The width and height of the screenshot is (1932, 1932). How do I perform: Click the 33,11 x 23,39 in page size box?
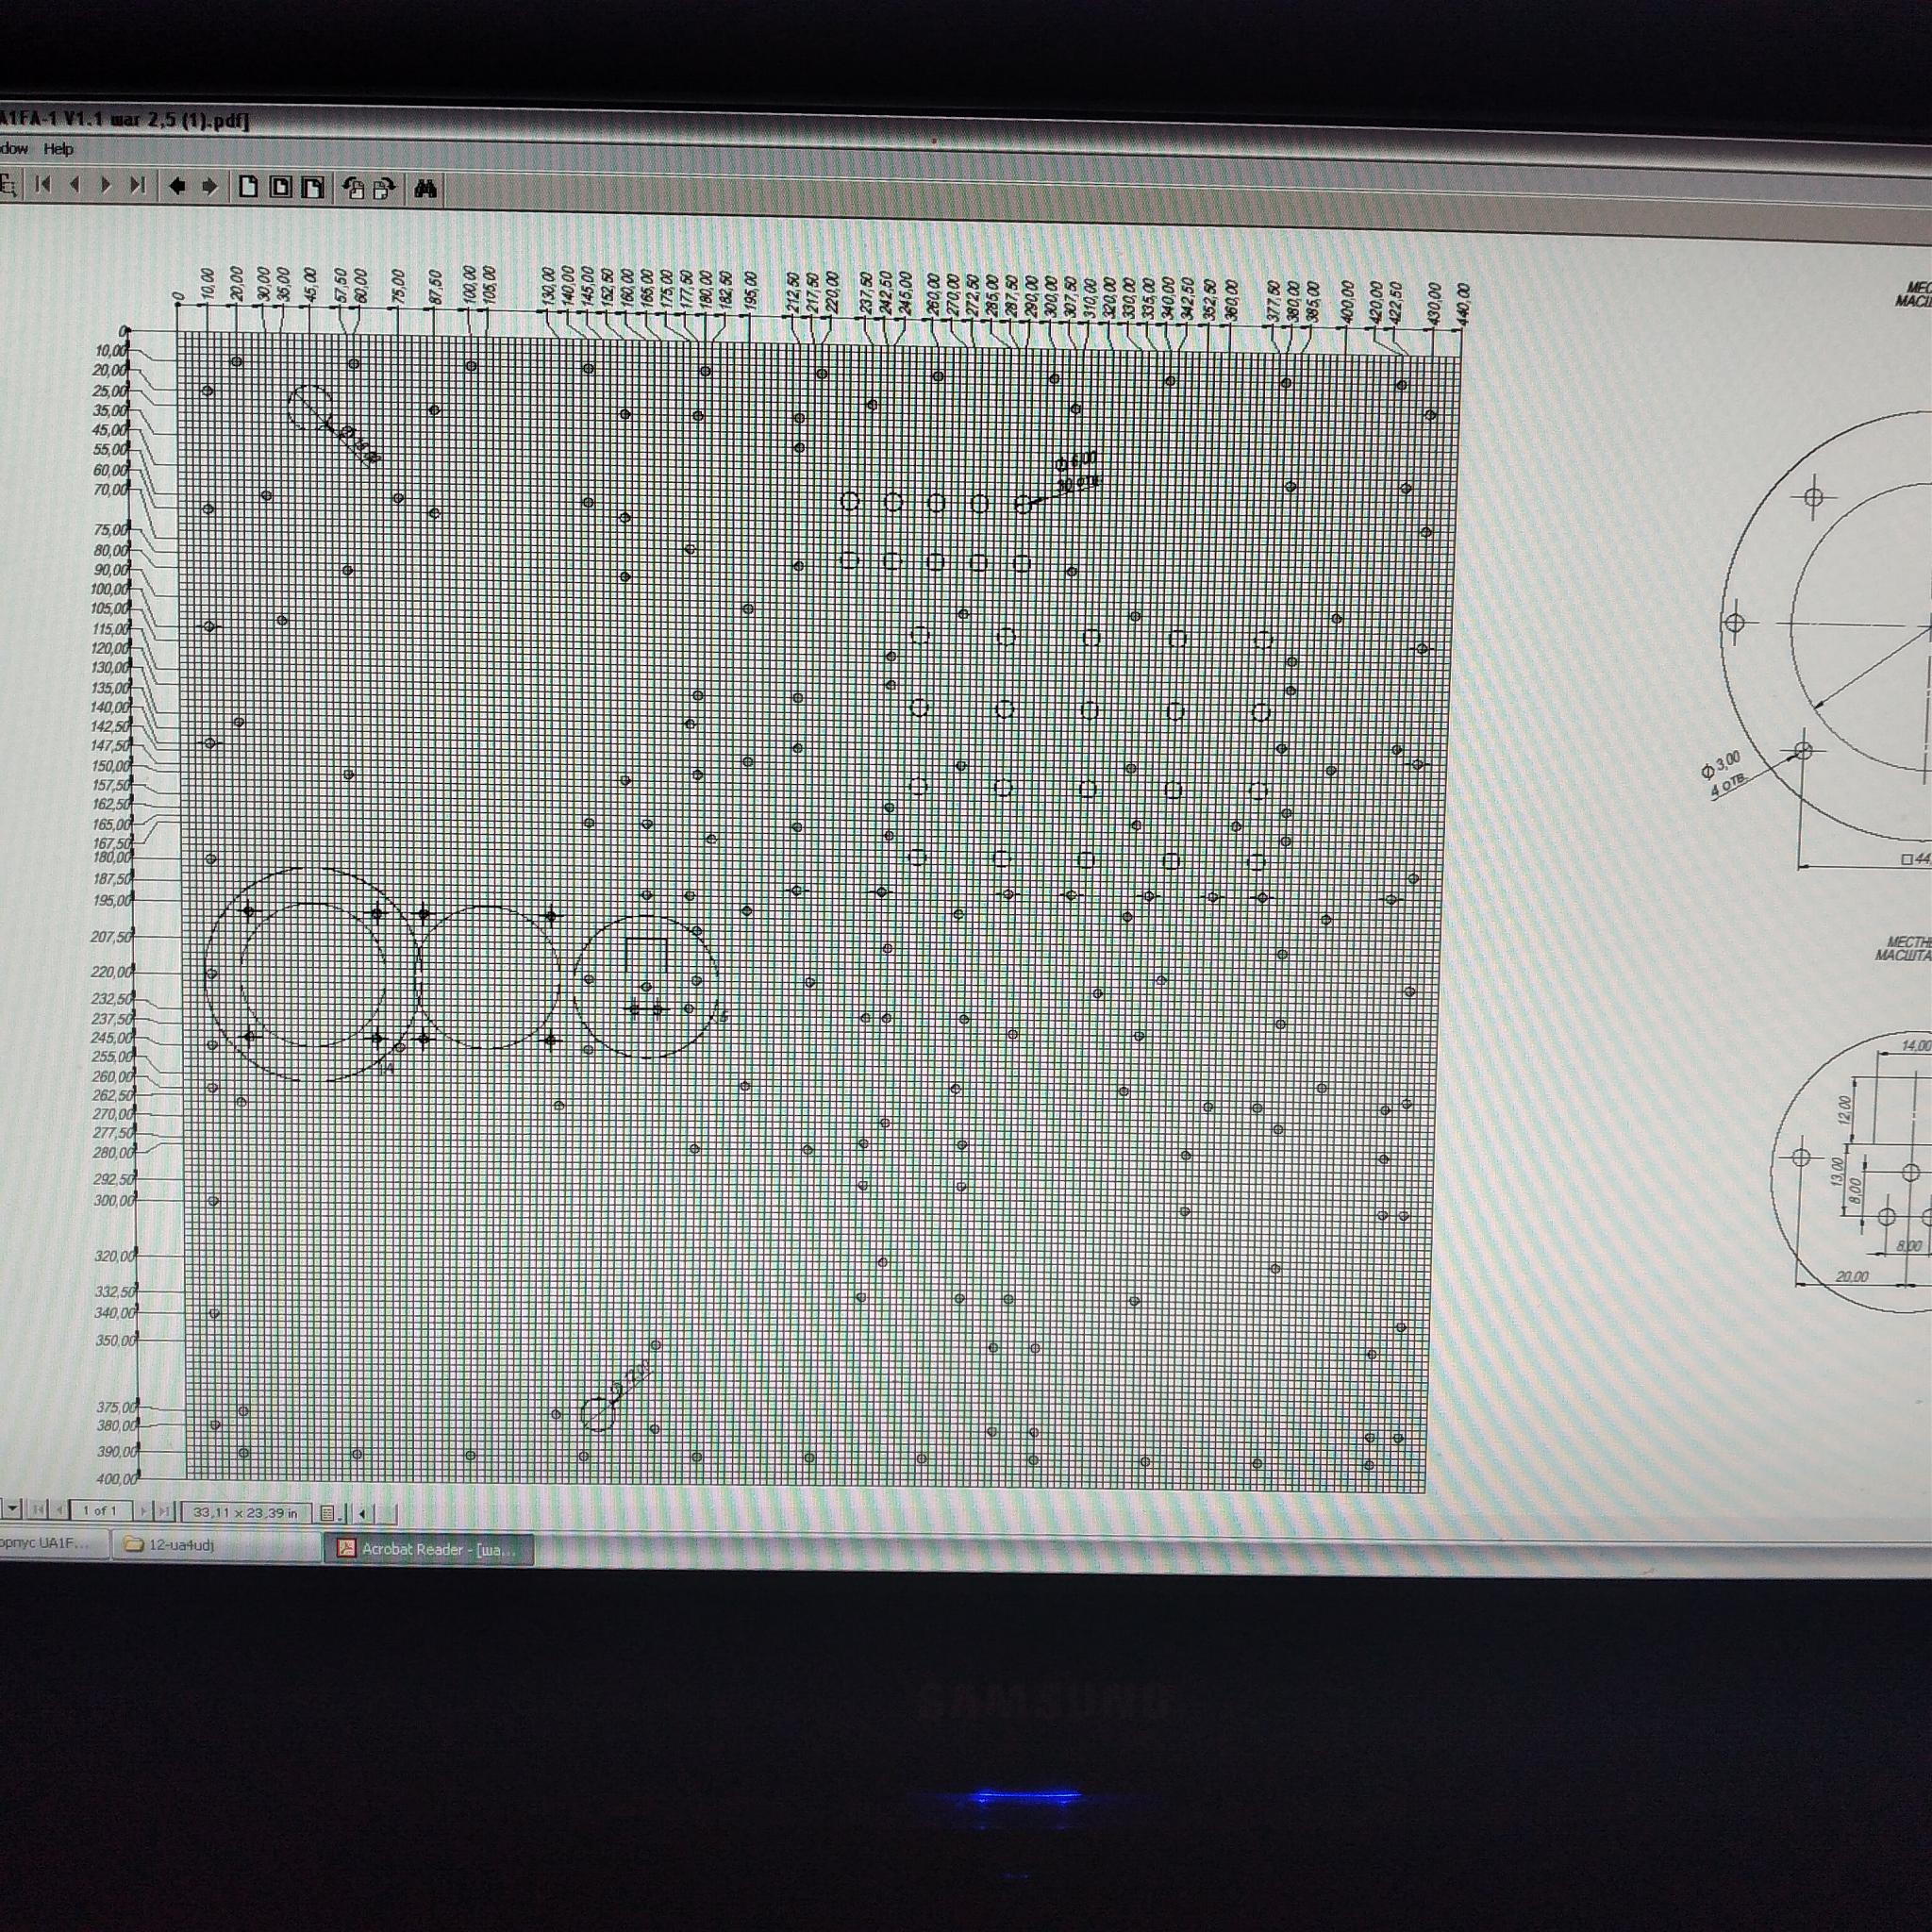[x=245, y=1512]
